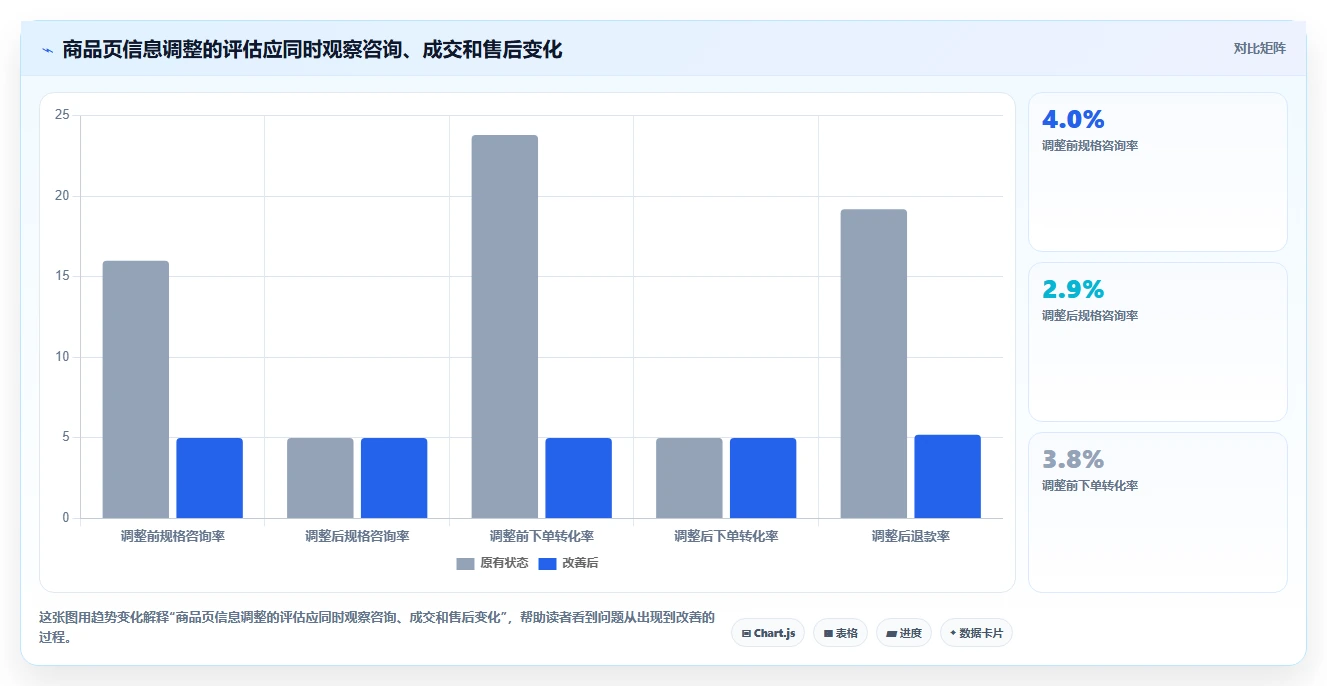Select the gray bar for 调整后下单转化率
The height and width of the screenshot is (686, 1327).
[x=689, y=478]
